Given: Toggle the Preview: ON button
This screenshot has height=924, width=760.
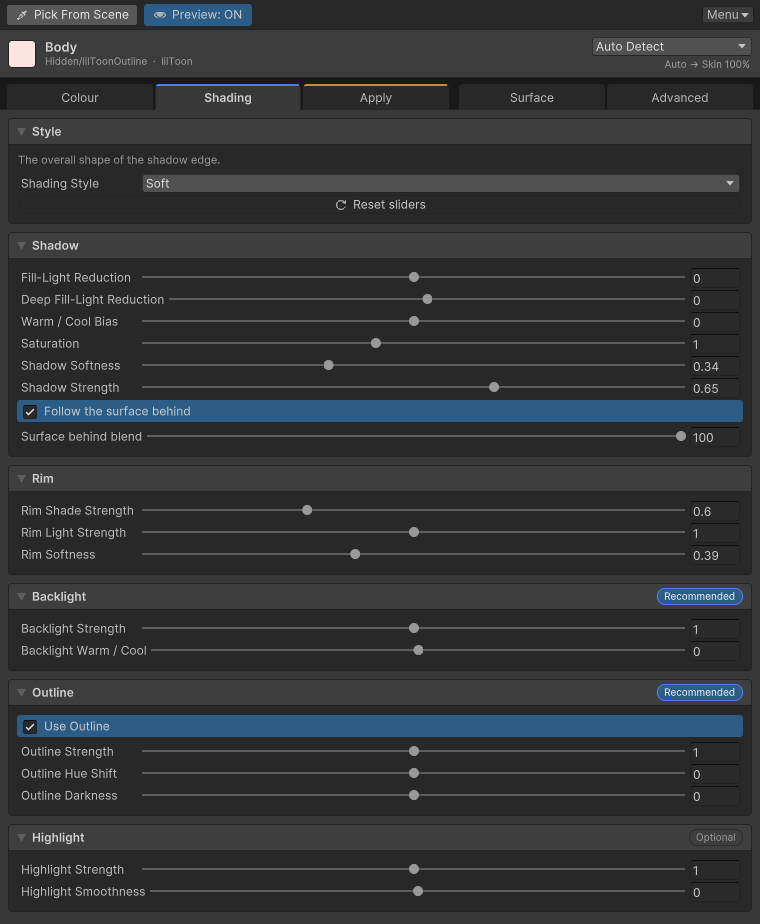Looking at the screenshot, I should coord(198,15).
